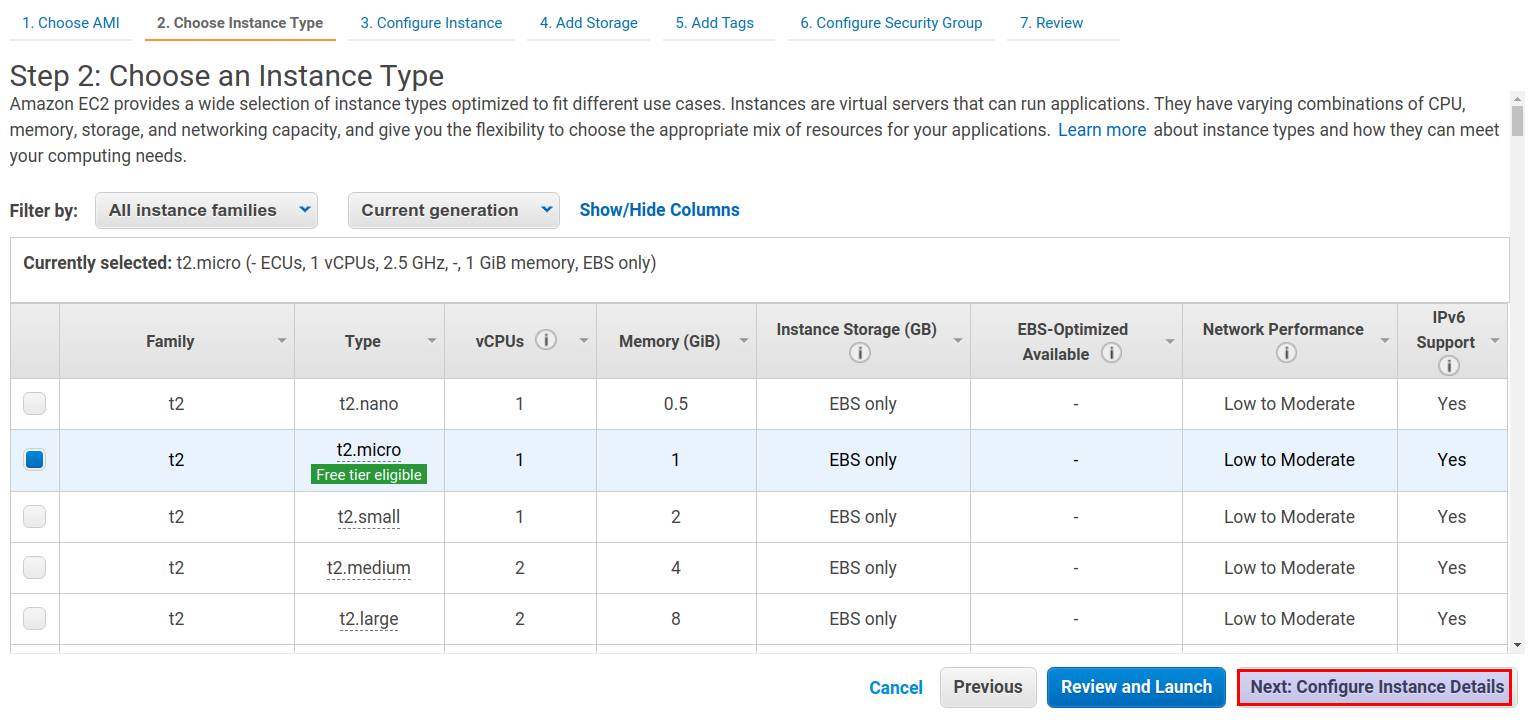Click t2.micro type label
Viewport: 1534px width, 723px height.
point(369,450)
